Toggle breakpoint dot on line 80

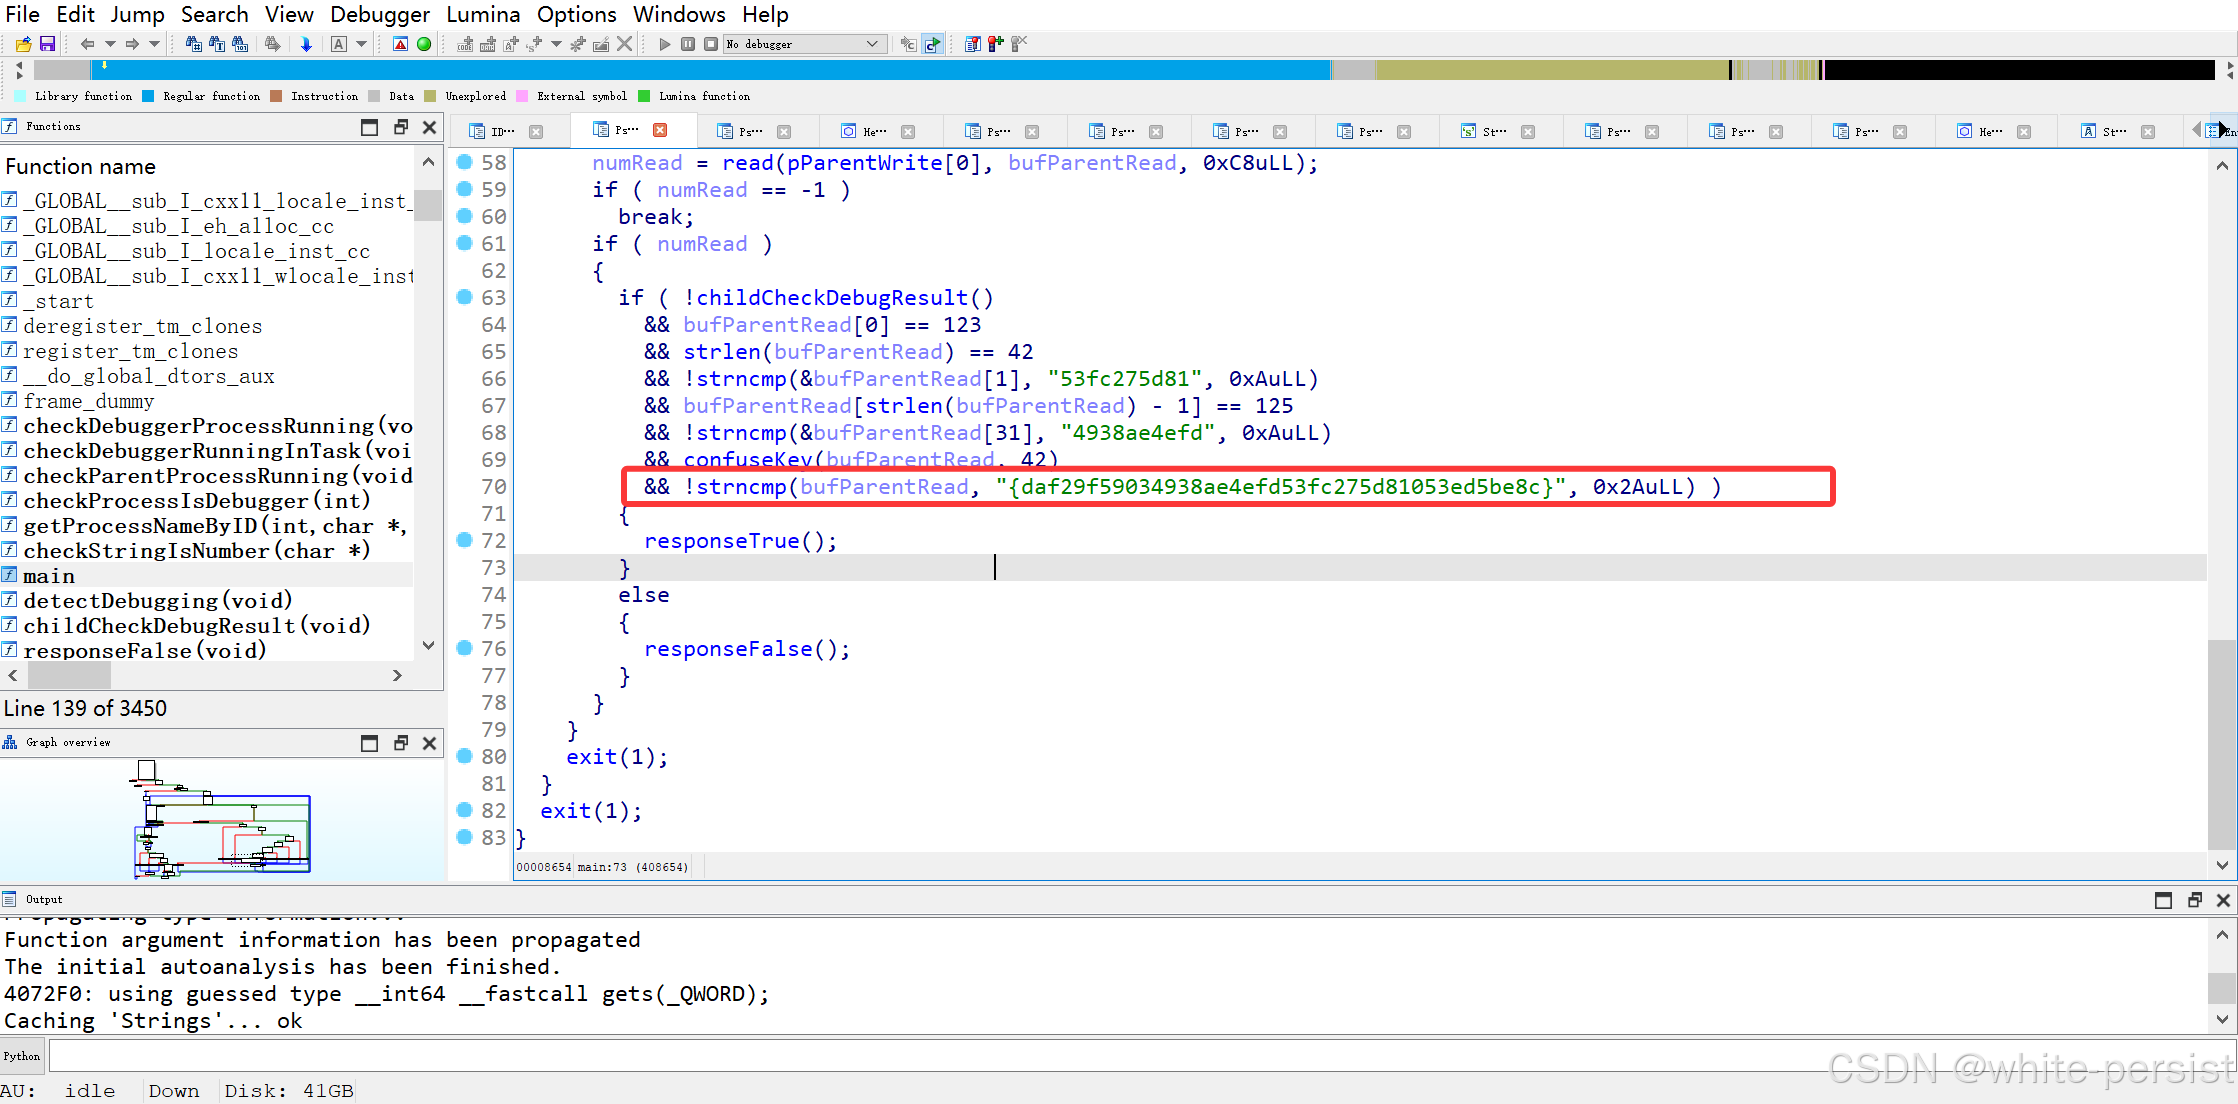464,756
